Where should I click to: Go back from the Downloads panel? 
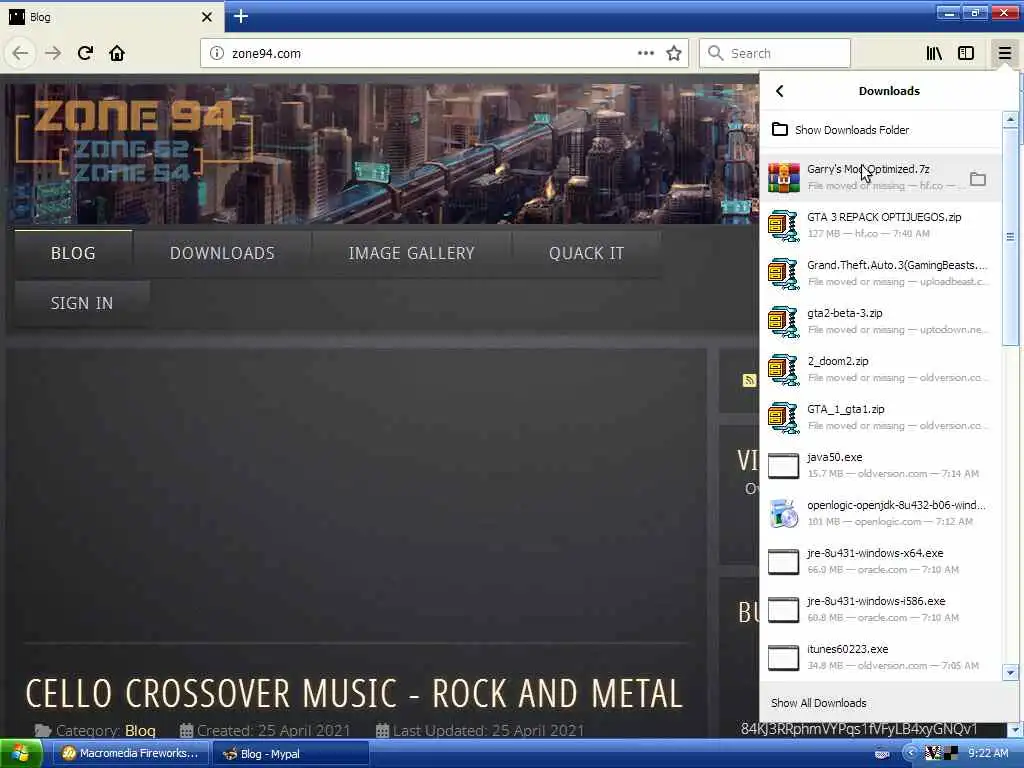780,91
